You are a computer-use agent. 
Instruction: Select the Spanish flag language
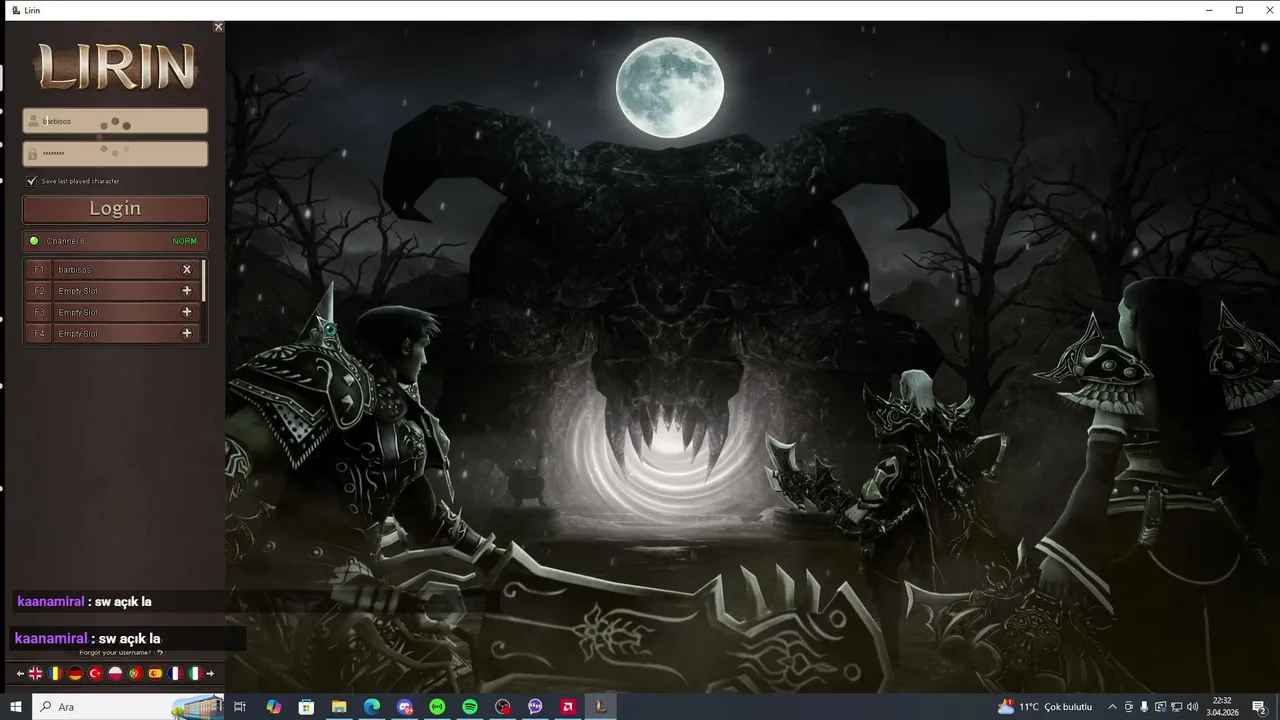[x=155, y=674]
